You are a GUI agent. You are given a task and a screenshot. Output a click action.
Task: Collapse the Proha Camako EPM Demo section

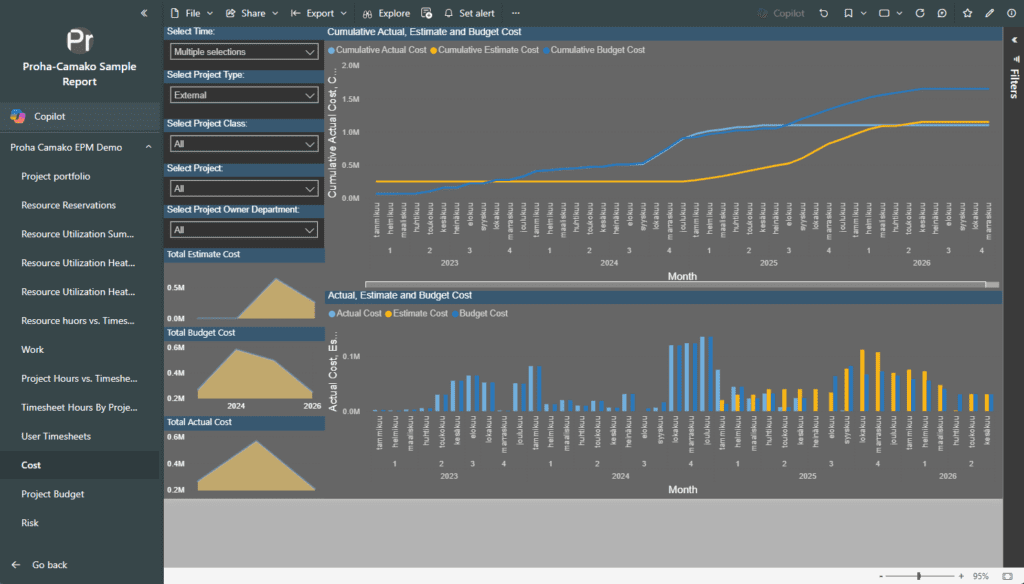coord(148,147)
